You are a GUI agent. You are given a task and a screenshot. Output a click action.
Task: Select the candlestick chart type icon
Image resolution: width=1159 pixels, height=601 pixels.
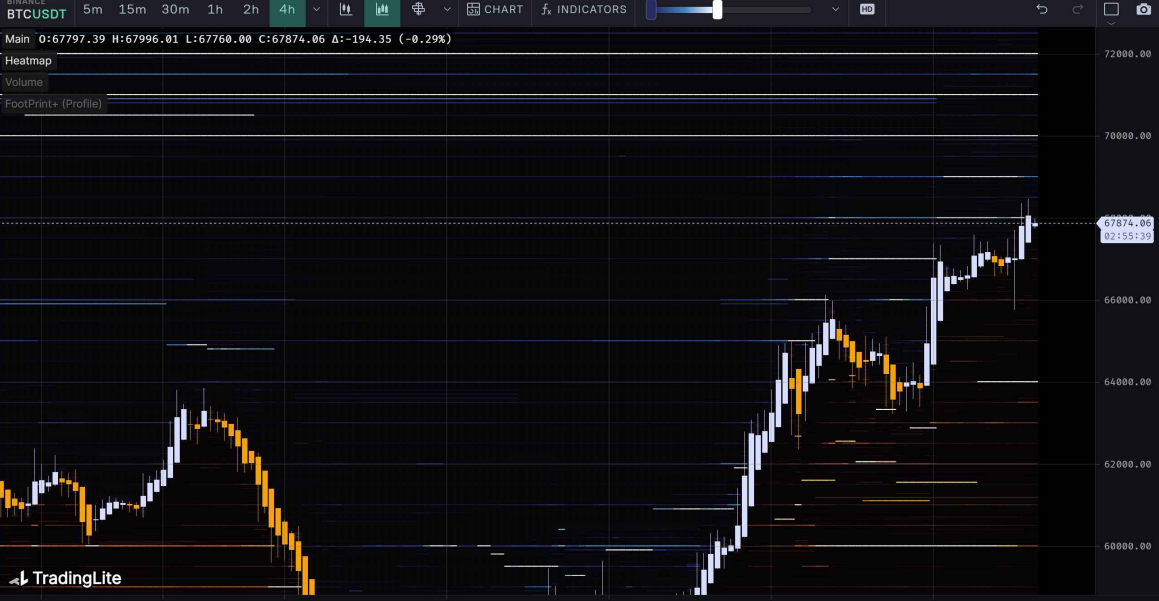tap(345, 10)
